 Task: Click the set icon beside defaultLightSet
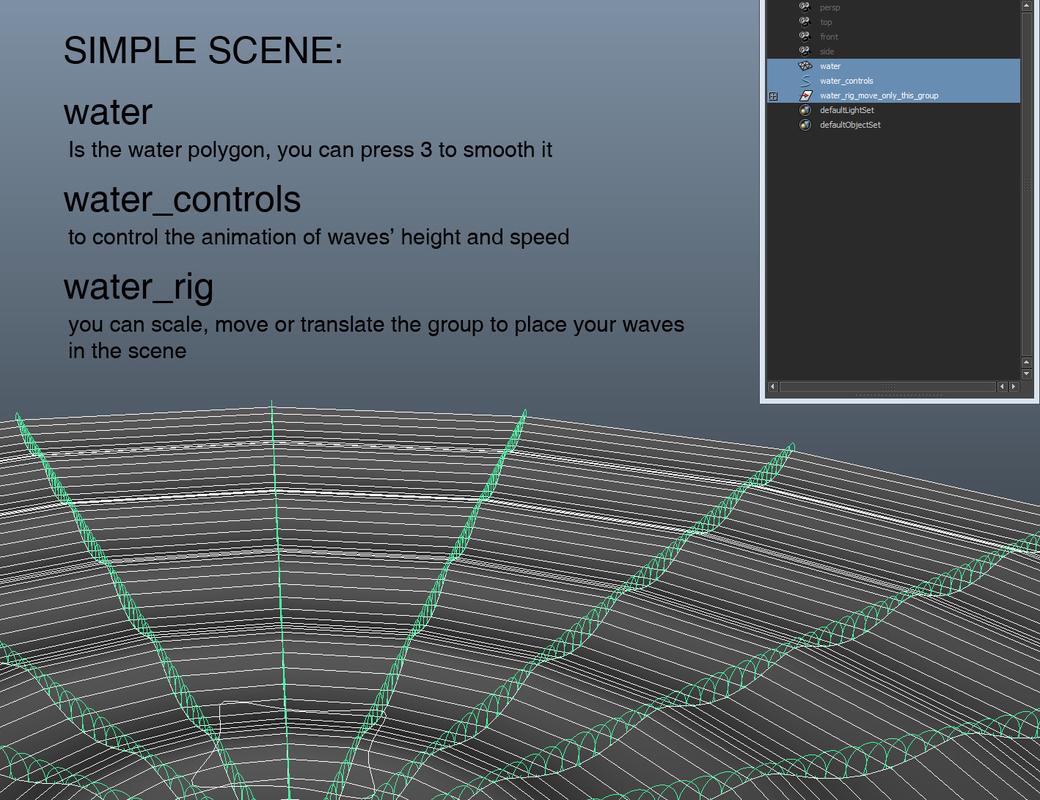click(804, 110)
